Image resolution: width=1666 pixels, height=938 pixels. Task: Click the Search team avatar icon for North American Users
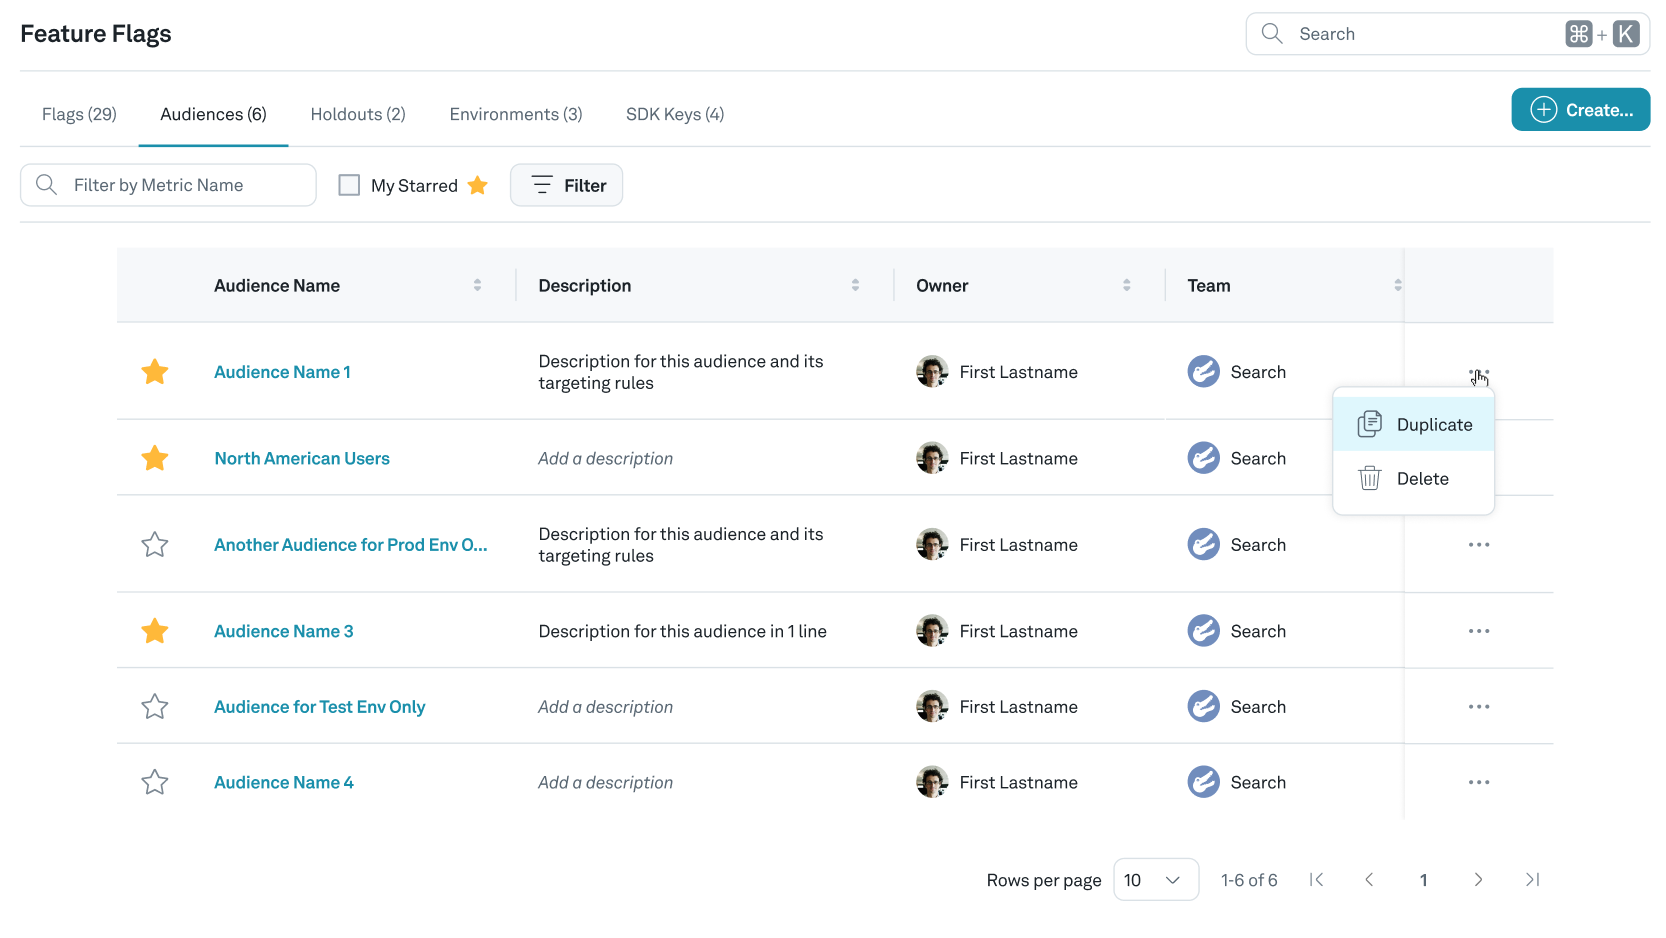click(x=1203, y=457)
